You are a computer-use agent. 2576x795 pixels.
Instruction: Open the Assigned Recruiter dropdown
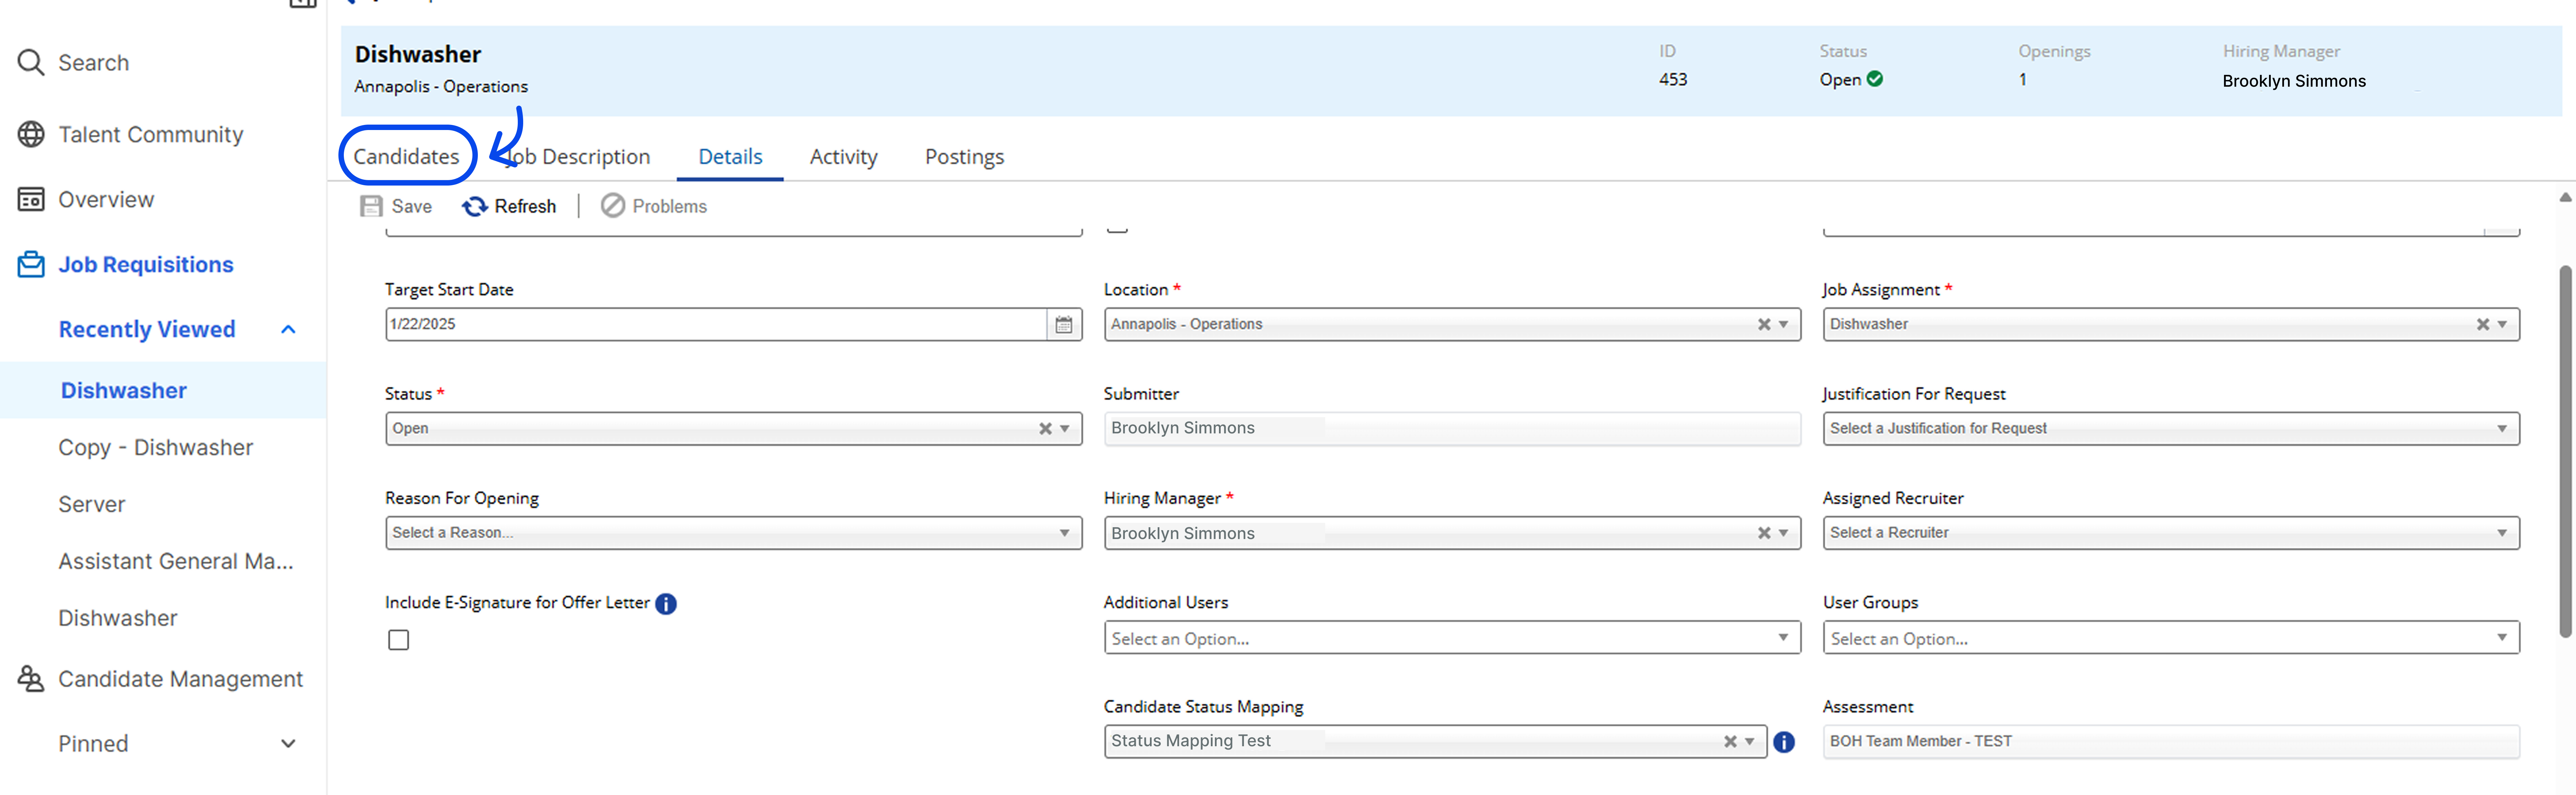[x=2502, y=533]
